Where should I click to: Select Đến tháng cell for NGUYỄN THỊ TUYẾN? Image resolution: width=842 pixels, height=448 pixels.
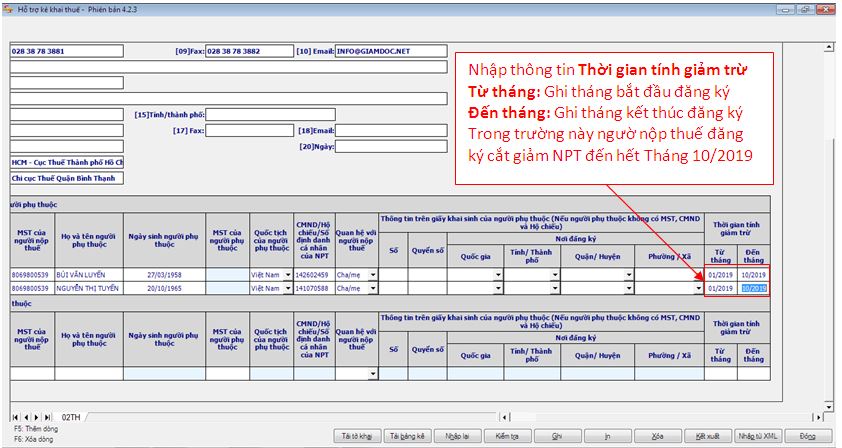click(753, 288)
